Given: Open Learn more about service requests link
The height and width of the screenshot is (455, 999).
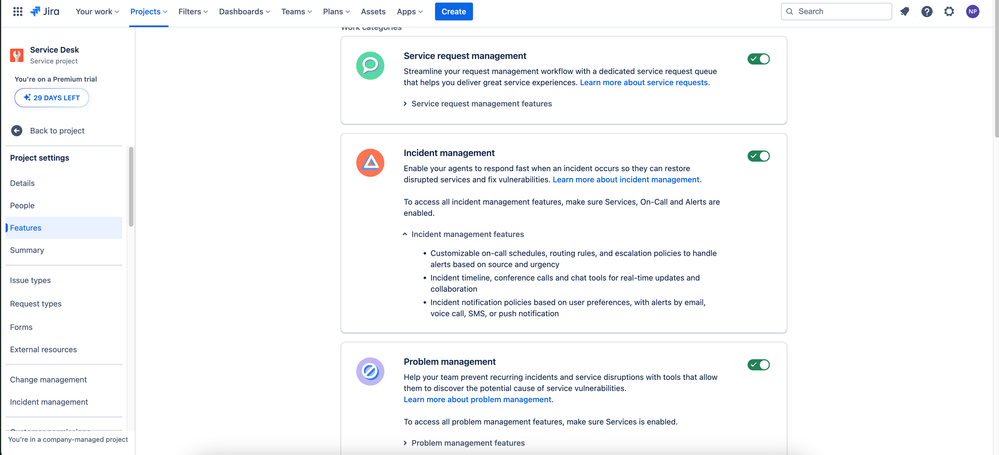Looking at the screenshot, I should coord(645,83).
